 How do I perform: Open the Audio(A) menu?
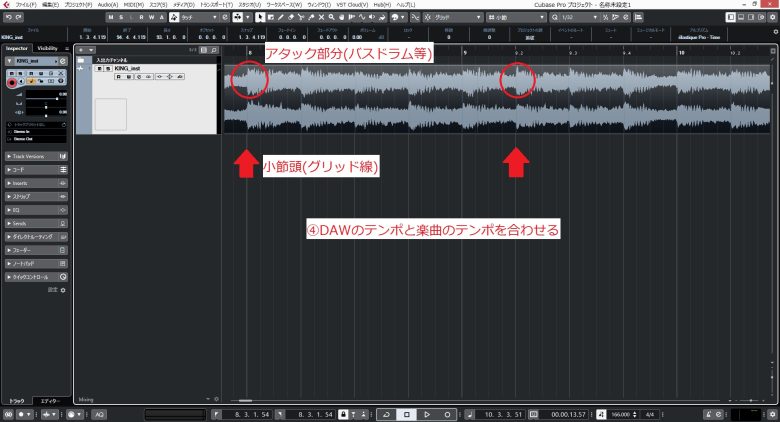tap(108, 4)
